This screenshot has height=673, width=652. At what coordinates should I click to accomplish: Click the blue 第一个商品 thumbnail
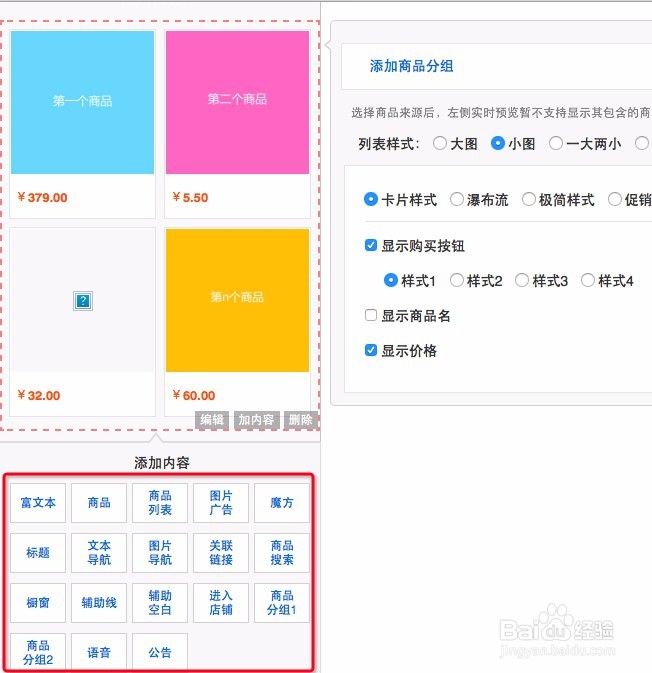(82, 102)
